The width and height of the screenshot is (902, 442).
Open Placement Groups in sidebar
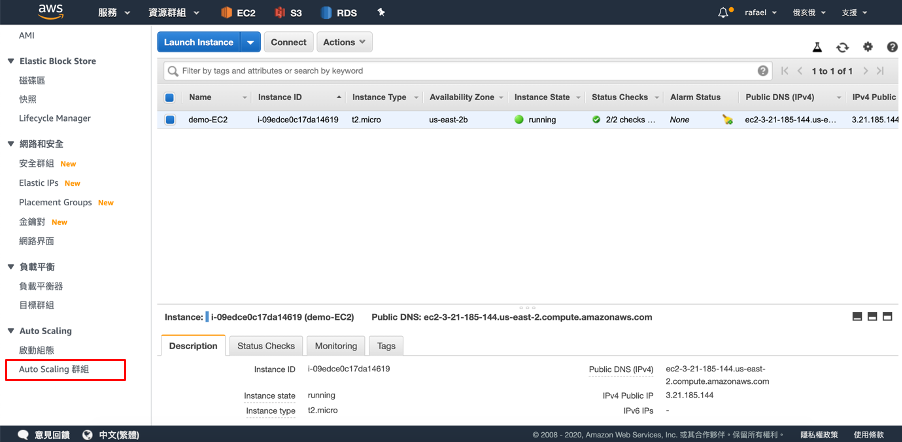(x=55, y=202)
